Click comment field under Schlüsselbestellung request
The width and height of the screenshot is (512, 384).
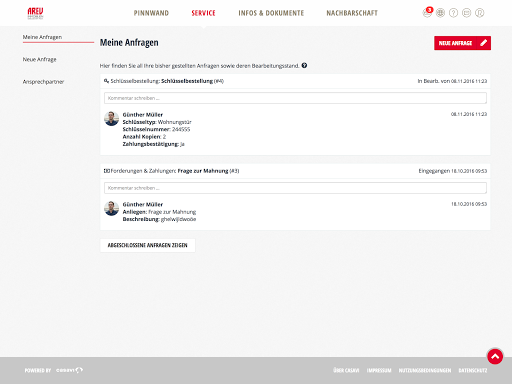[x=295, y=98]
